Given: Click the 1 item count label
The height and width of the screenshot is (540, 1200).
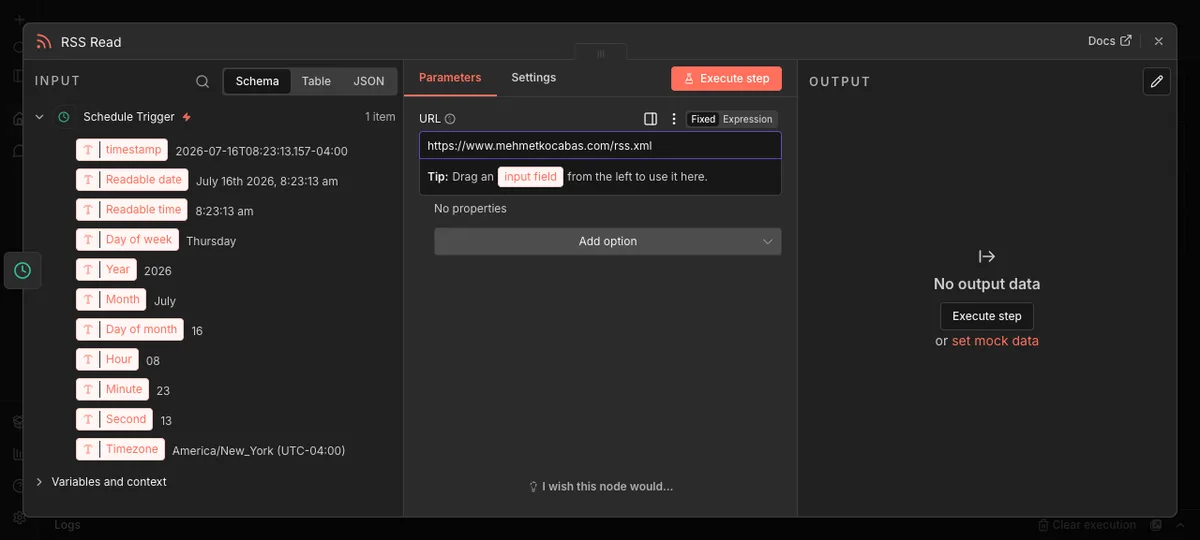Looking at the screenshot, I should (x=380, y=117).
